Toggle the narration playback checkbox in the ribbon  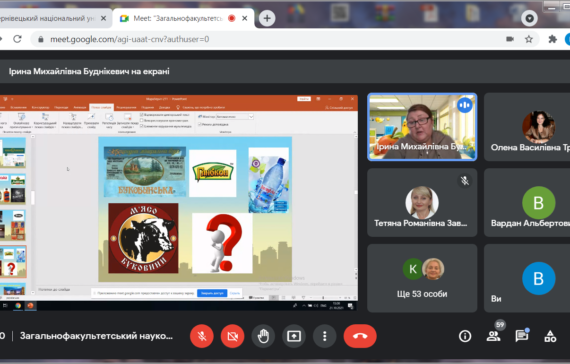[142, 115]
